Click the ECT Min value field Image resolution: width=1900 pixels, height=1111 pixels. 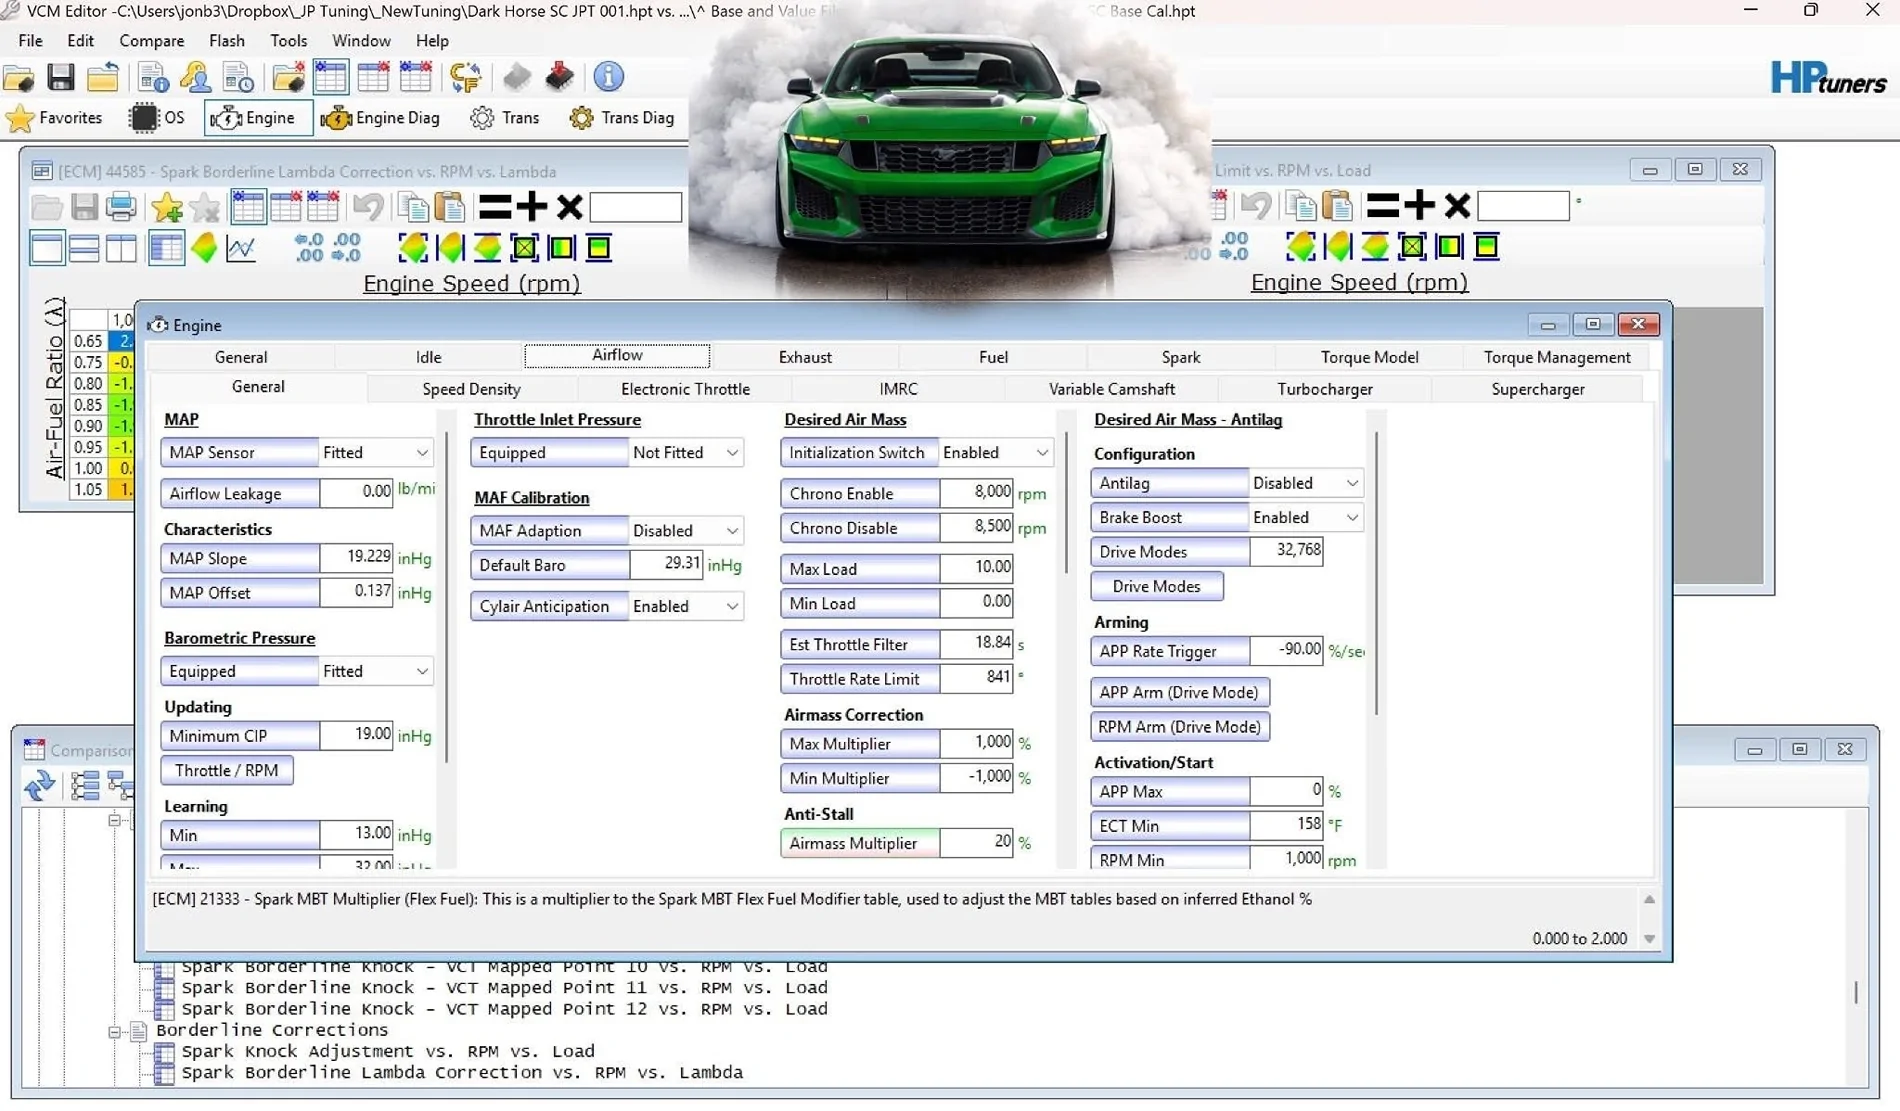click(1287, 826)
